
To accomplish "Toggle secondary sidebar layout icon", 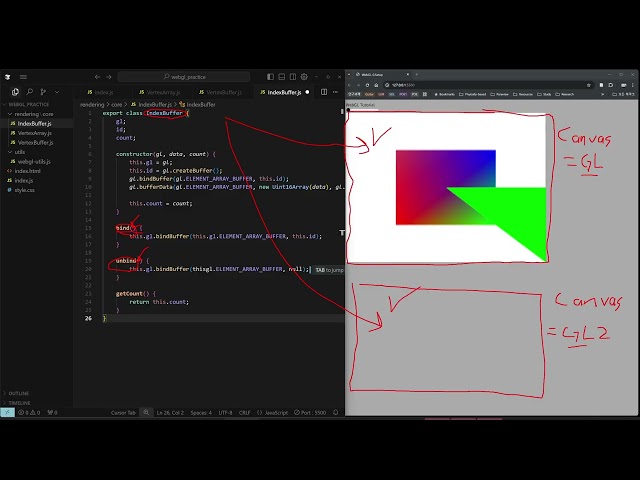I will click(293, 77).
